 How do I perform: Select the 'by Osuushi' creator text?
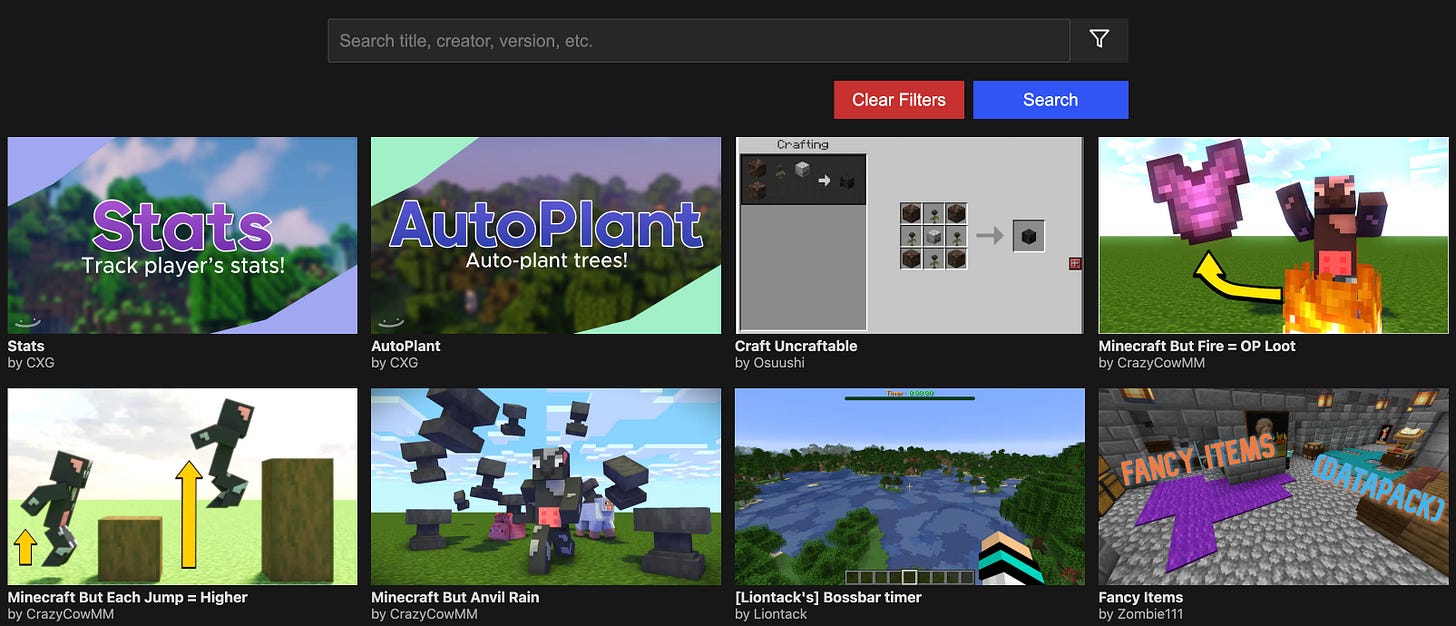[x=770, y=363]
